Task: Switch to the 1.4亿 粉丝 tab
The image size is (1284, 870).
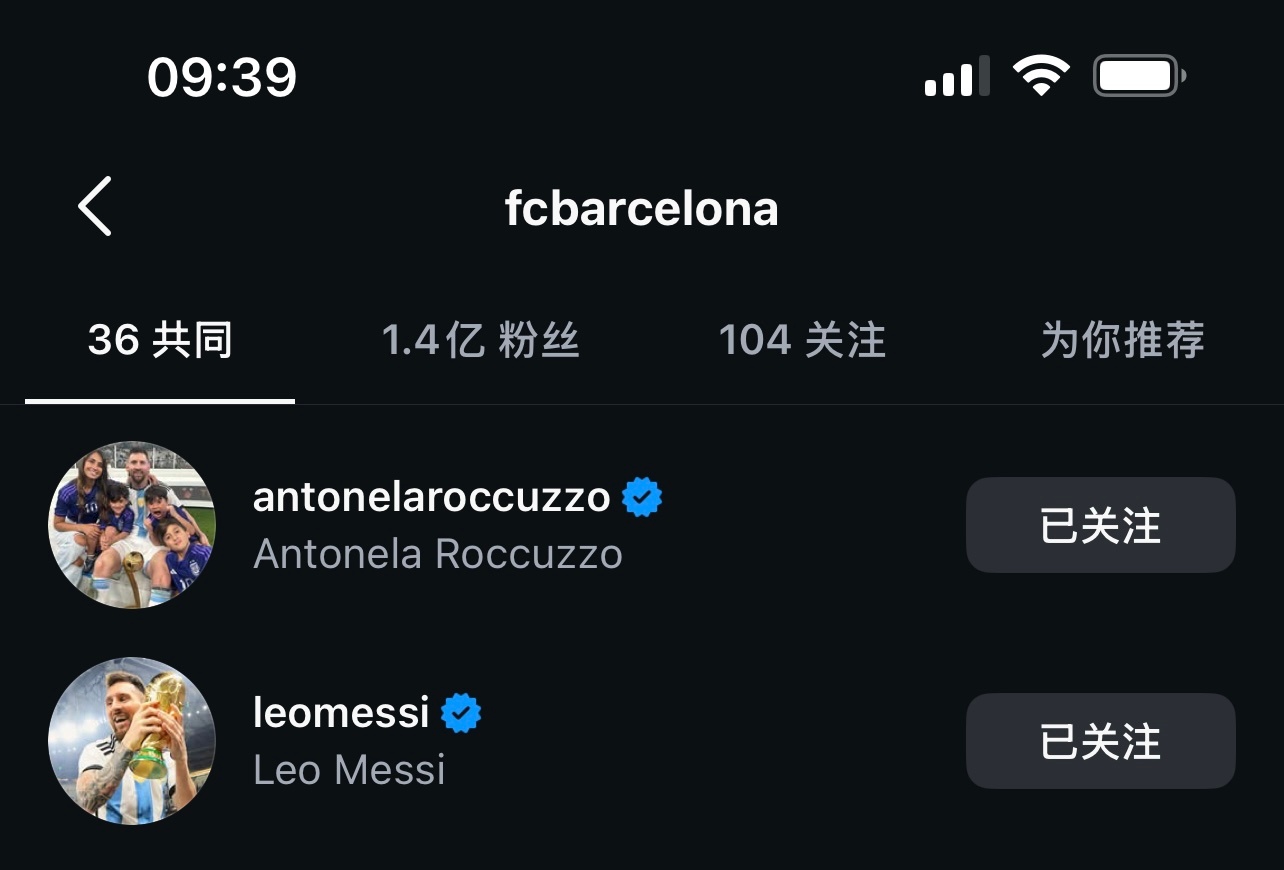Action: pos(480,341)
